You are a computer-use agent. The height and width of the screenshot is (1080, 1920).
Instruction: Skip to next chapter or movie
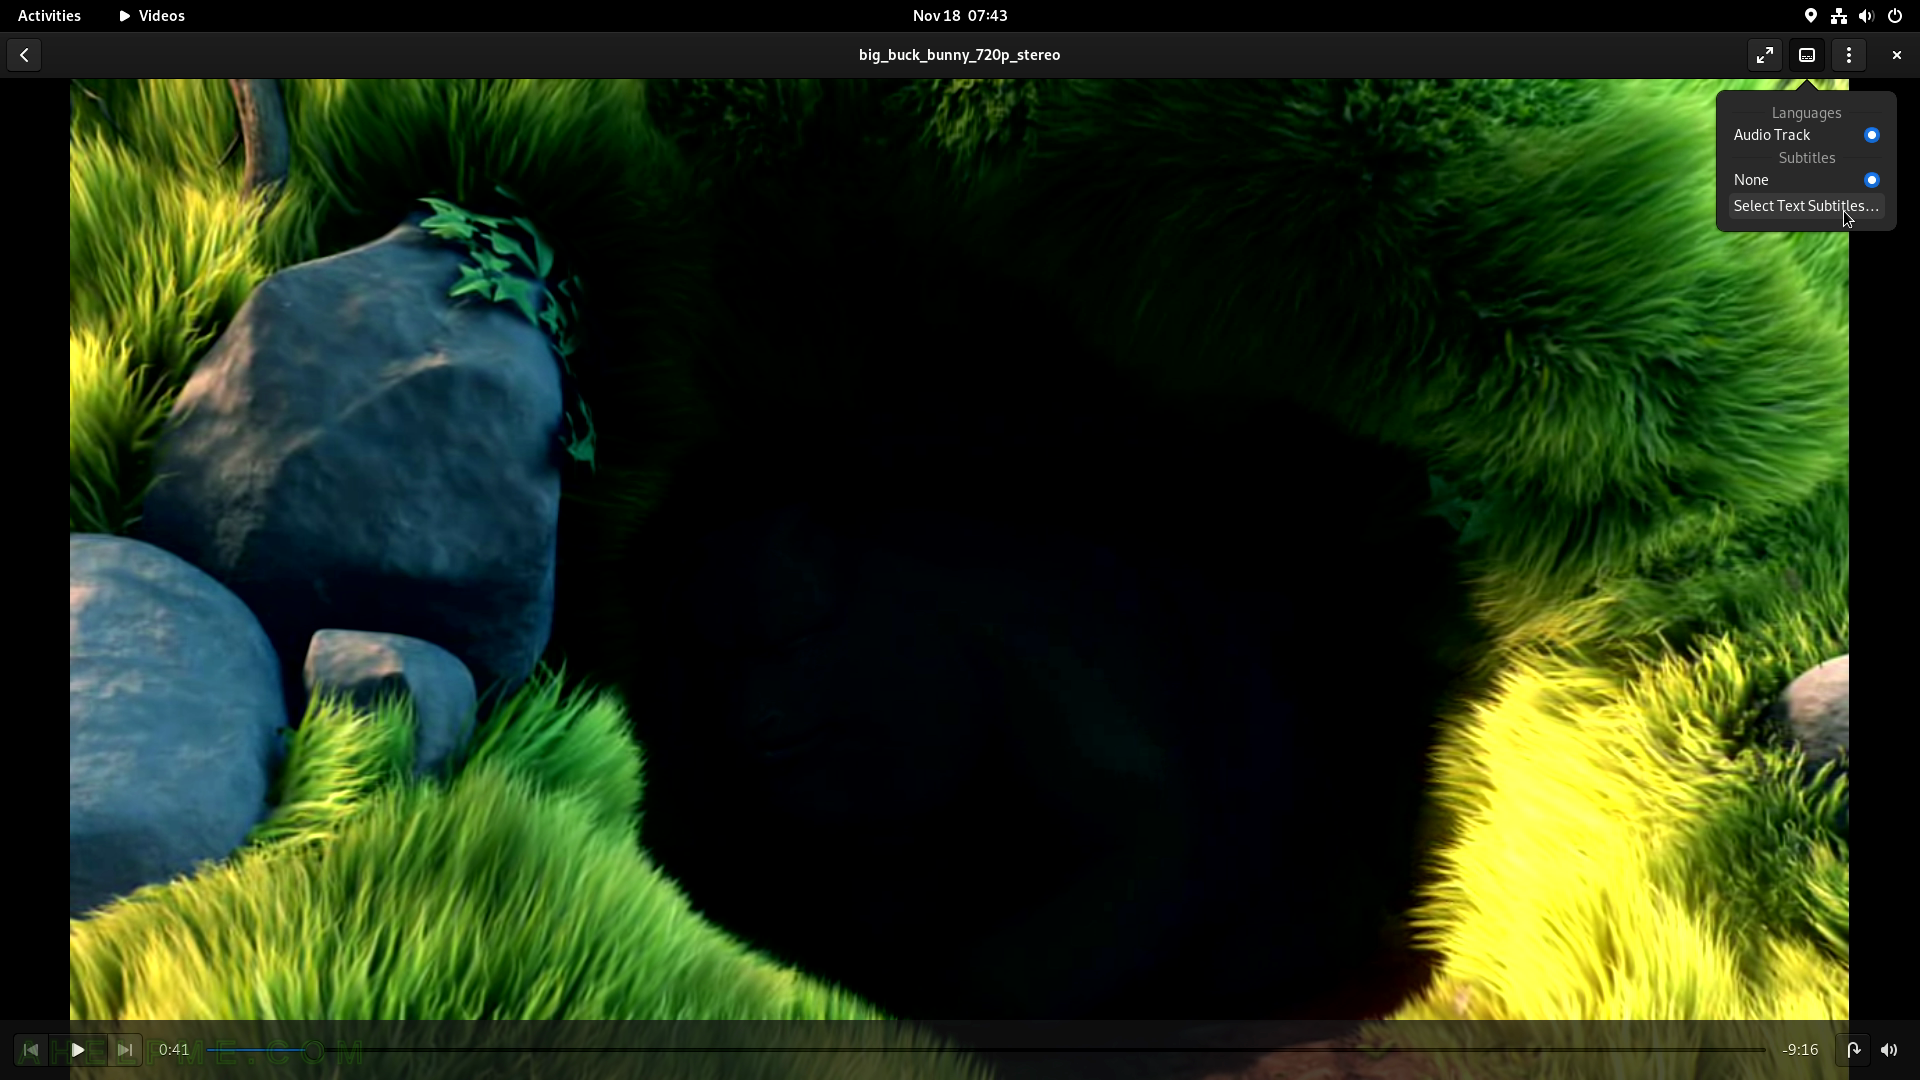click(x=125, y=1050)
